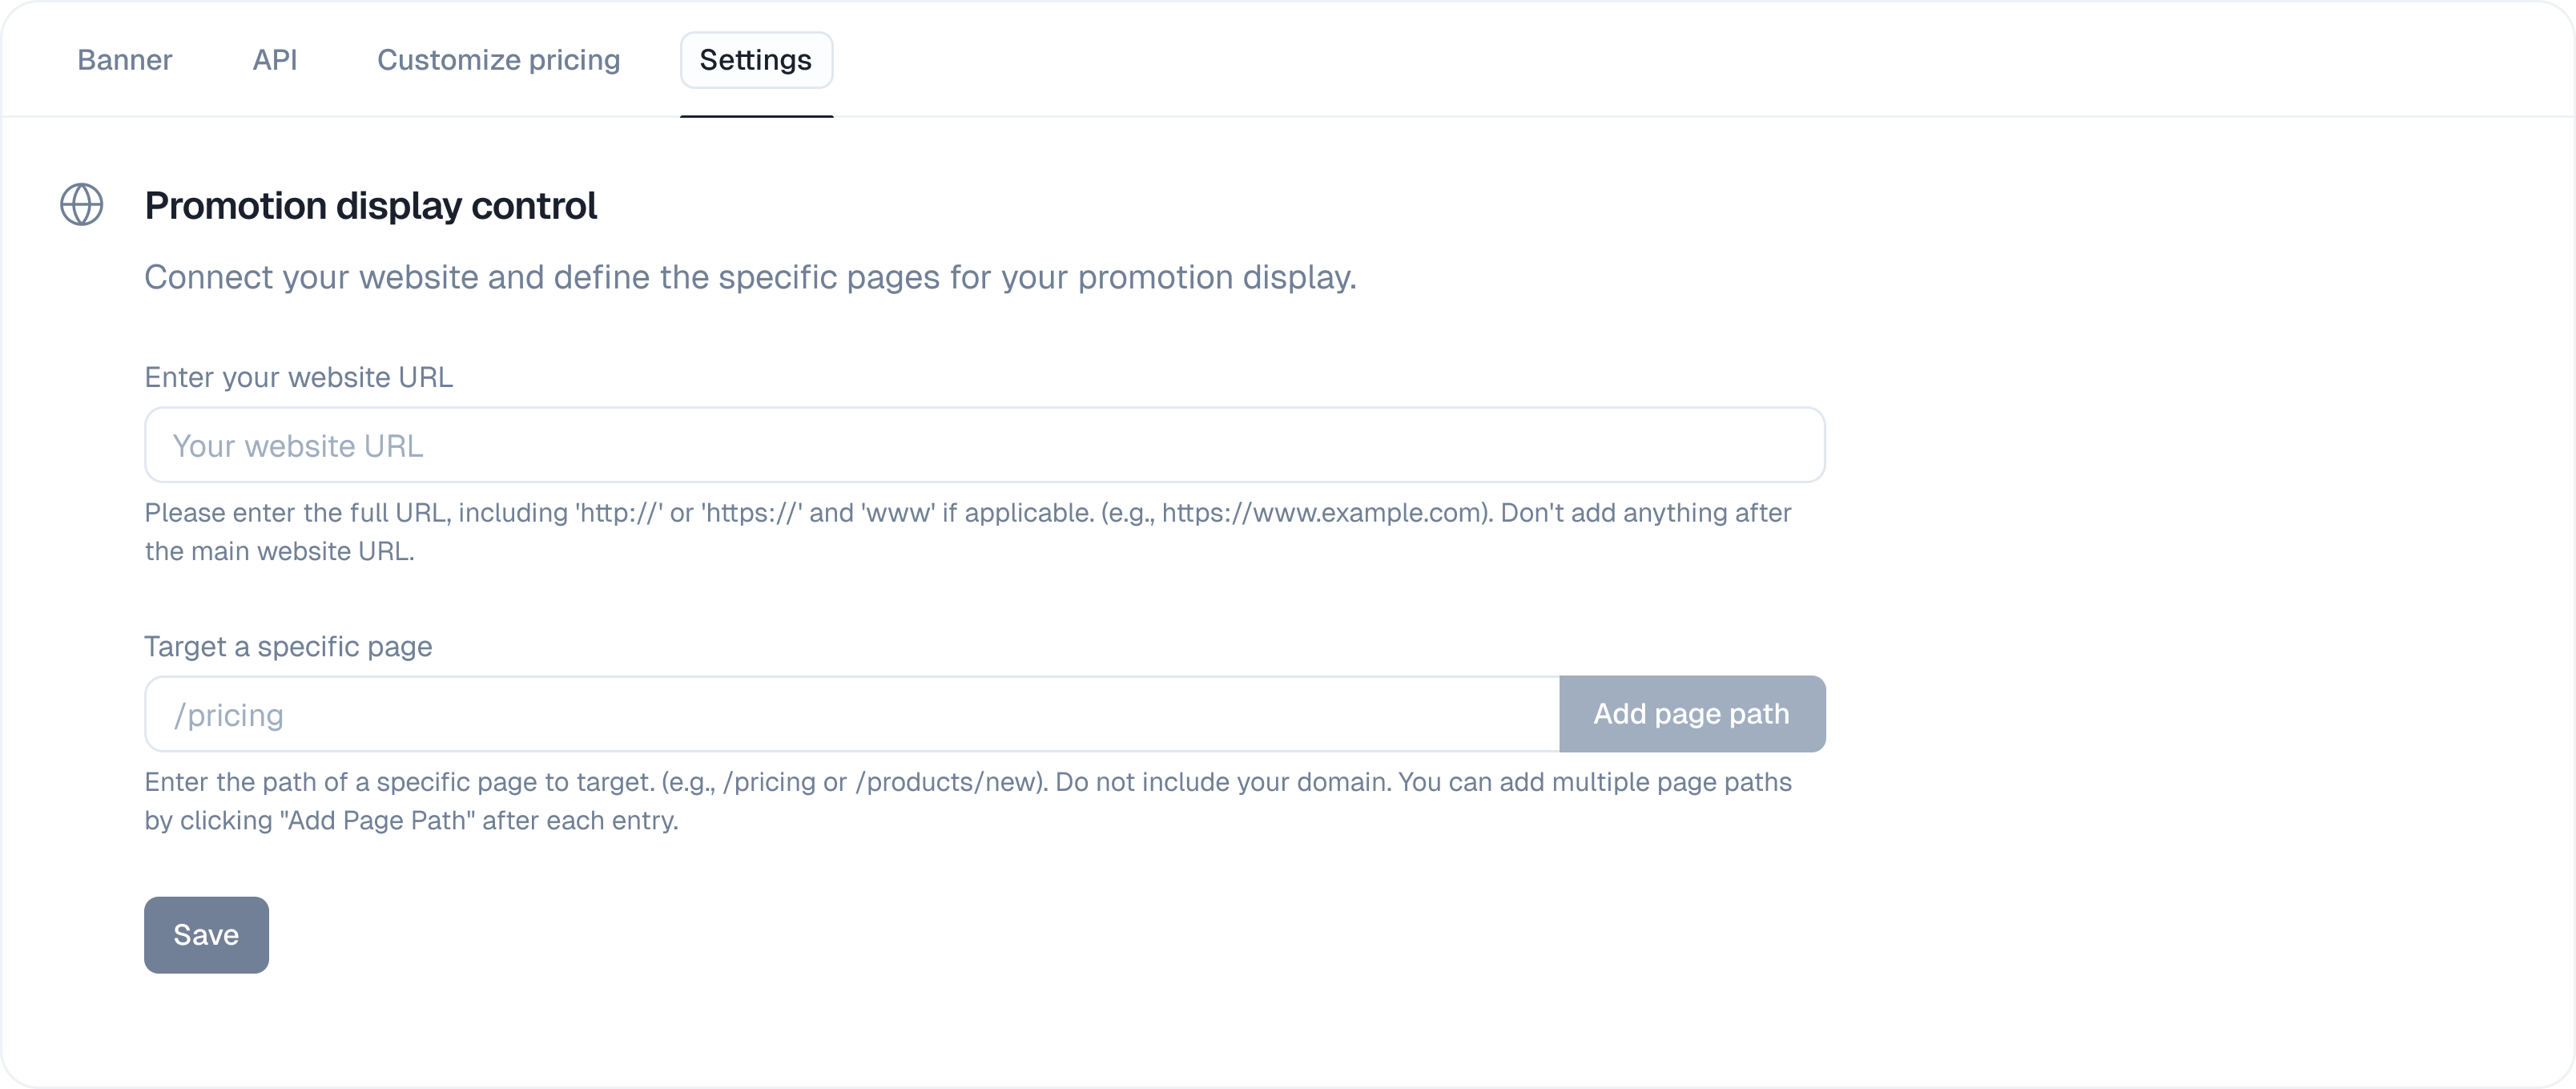Viewport: 2576px width, 1089px height.
Task: Click the Promotion display control heading
Action: click(x=370, y=205)
